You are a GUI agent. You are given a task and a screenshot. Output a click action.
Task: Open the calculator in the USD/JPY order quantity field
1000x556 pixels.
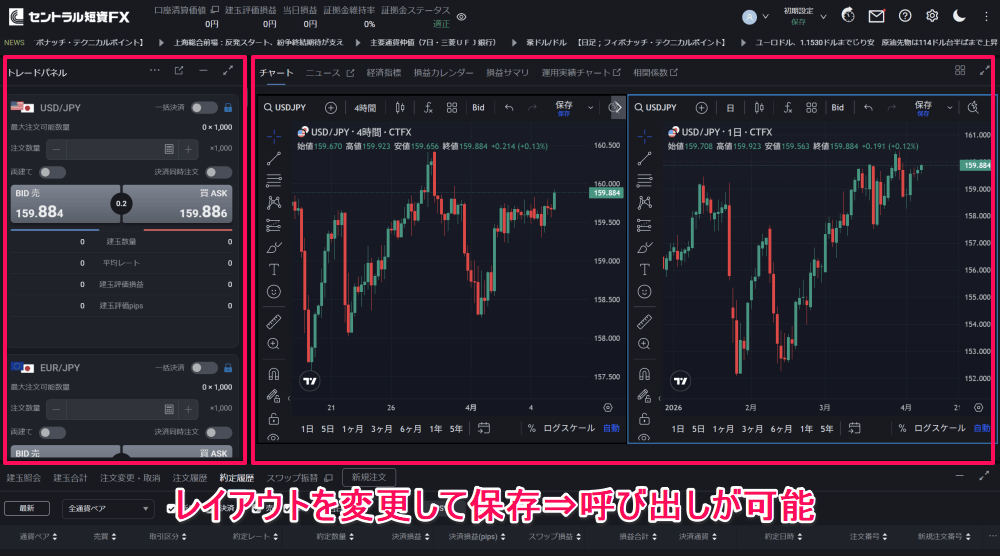point(169,149)
